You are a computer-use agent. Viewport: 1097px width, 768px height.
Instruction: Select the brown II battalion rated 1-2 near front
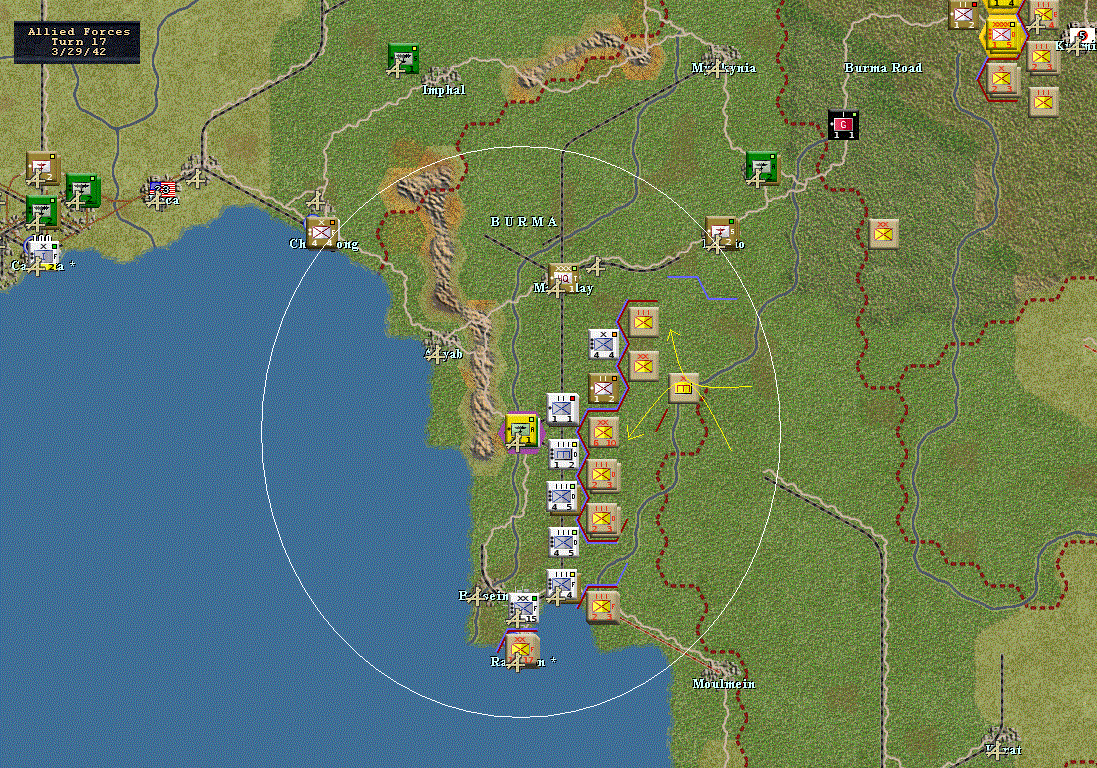[x=604, y=389]
